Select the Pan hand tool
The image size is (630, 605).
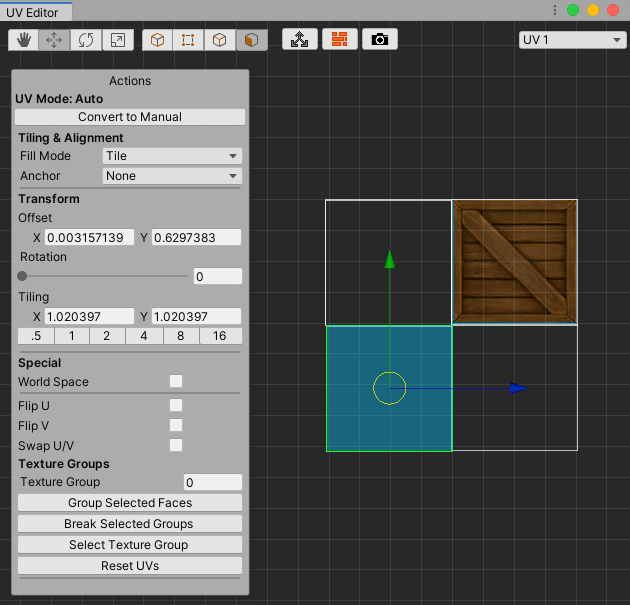coord(24,40)
